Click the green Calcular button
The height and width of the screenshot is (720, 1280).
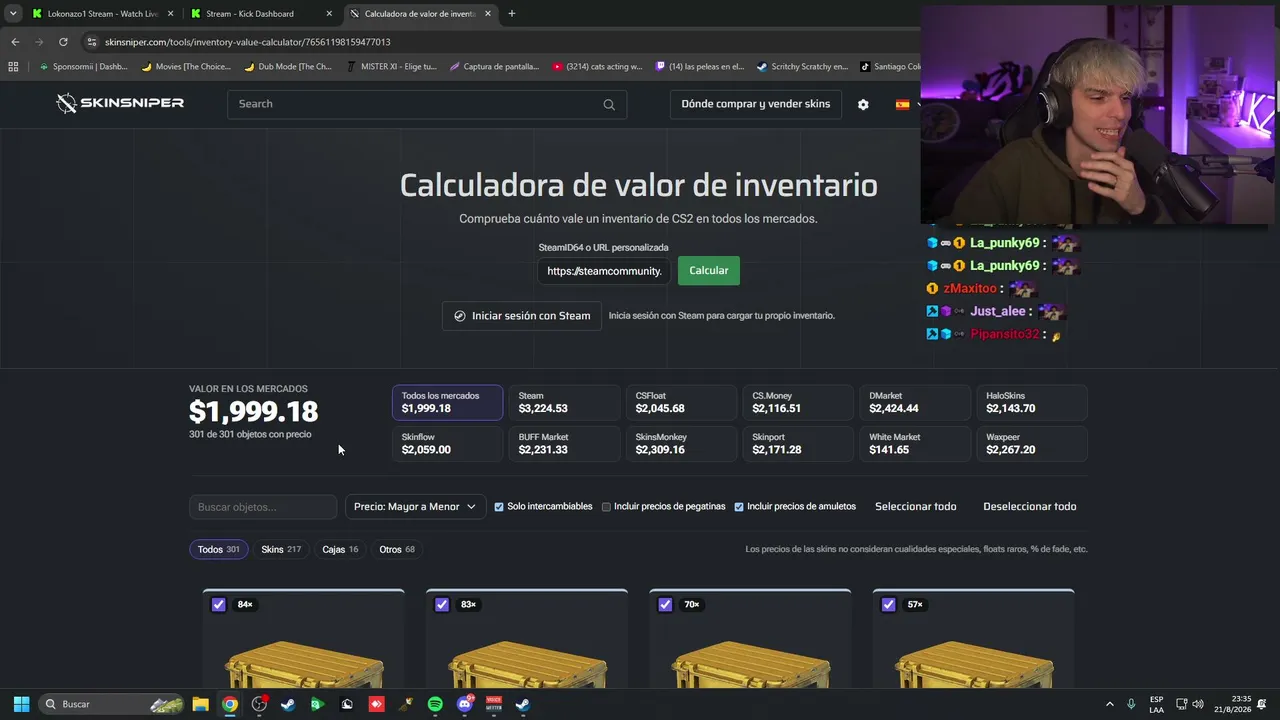pos(709,271)
